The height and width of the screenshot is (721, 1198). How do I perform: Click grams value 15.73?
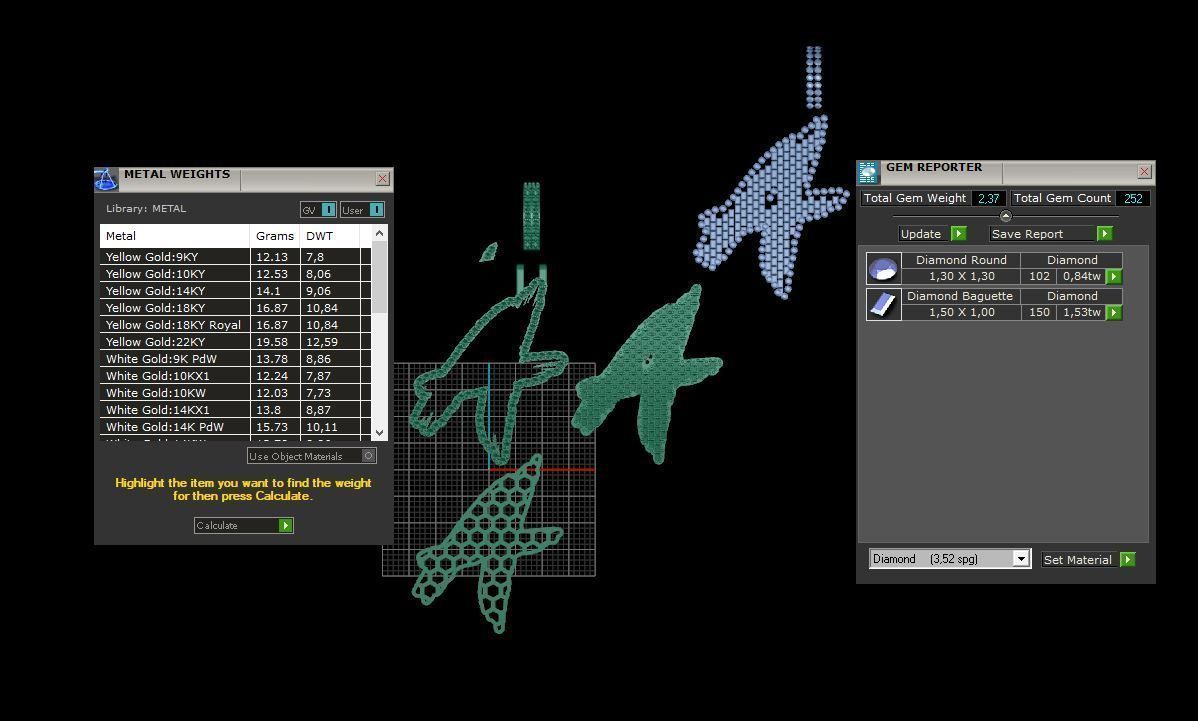pos(272,427)
